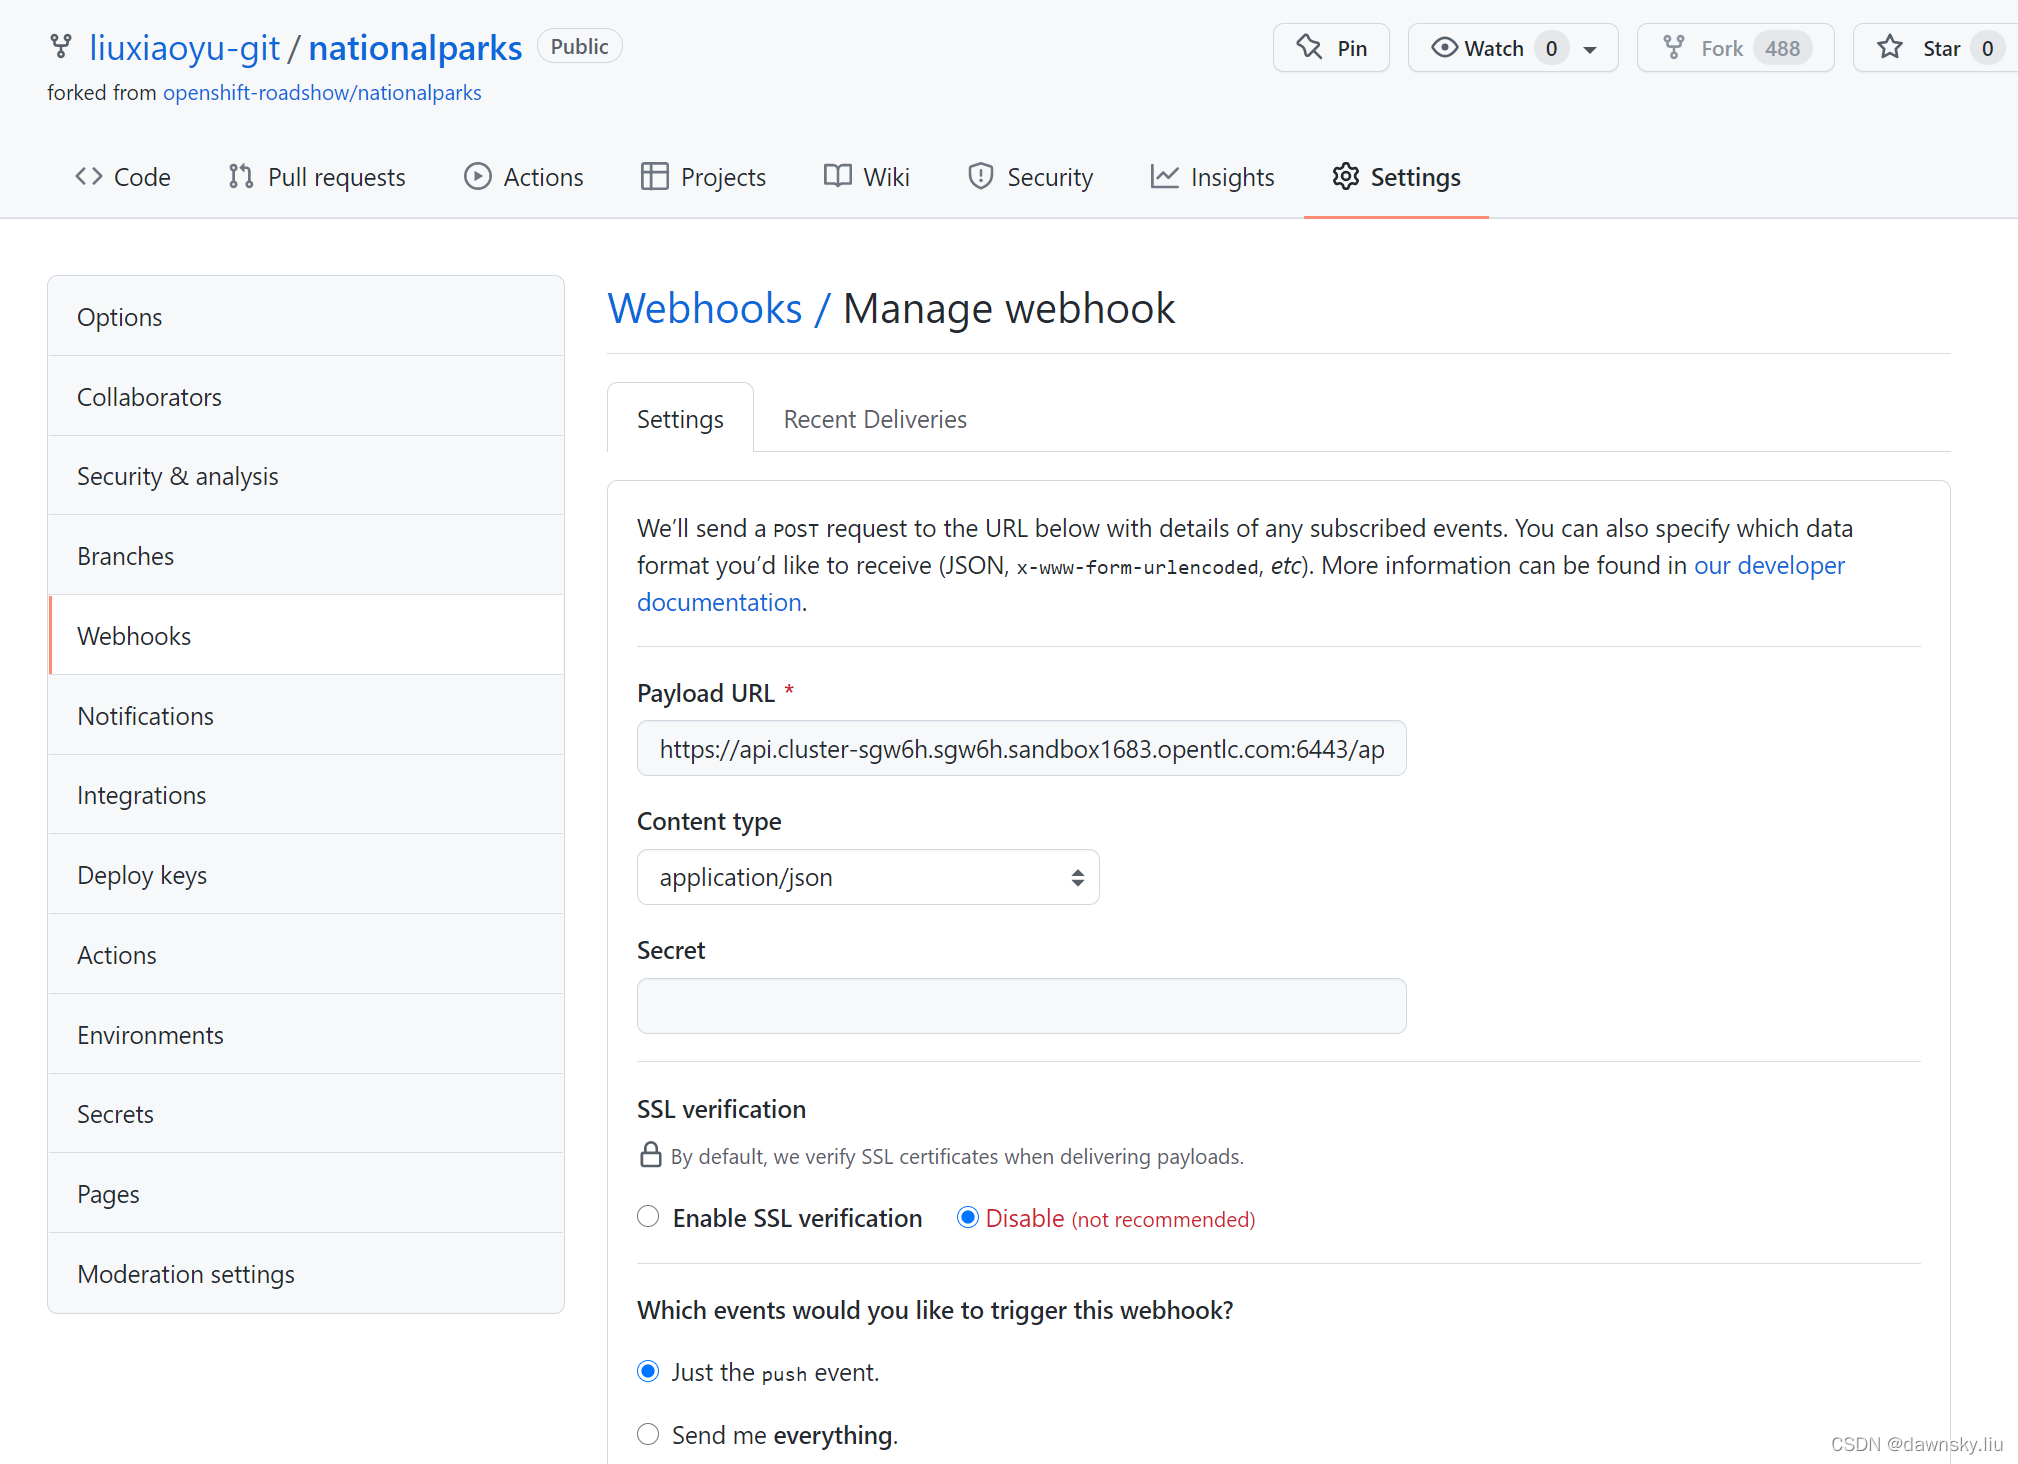Open the Security tab

pyautogui.click(x=1031, y=177)
